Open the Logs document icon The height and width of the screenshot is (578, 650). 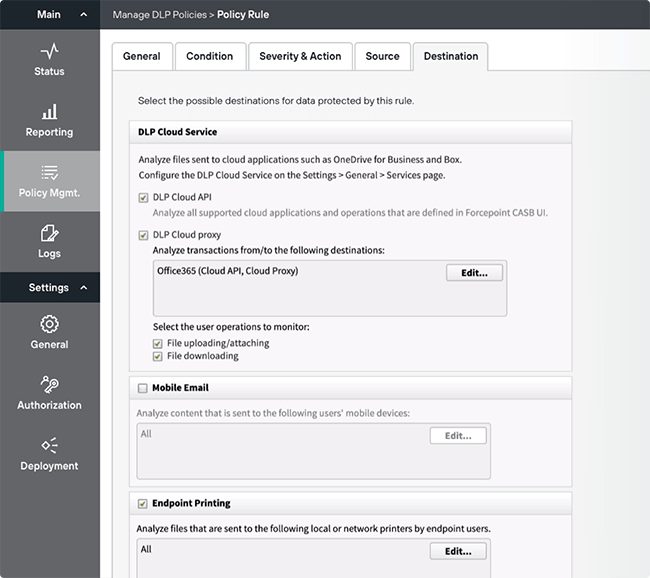click(x=49, y=234)
